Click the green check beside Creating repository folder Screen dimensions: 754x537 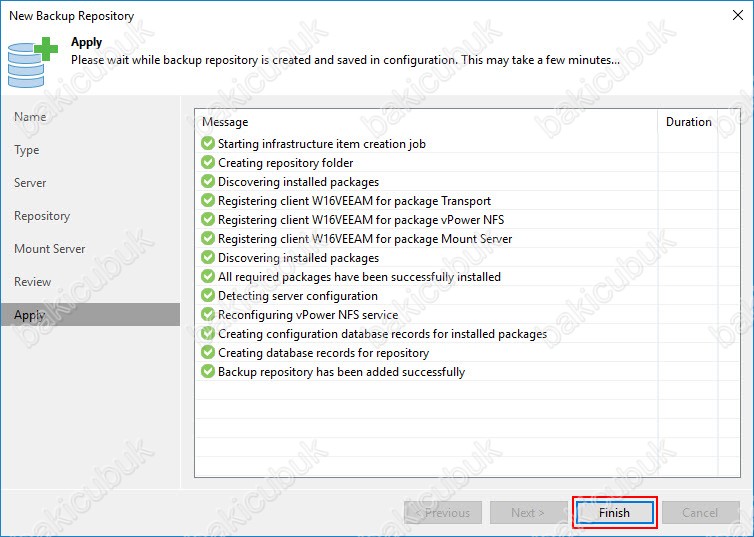coord(208,162)
